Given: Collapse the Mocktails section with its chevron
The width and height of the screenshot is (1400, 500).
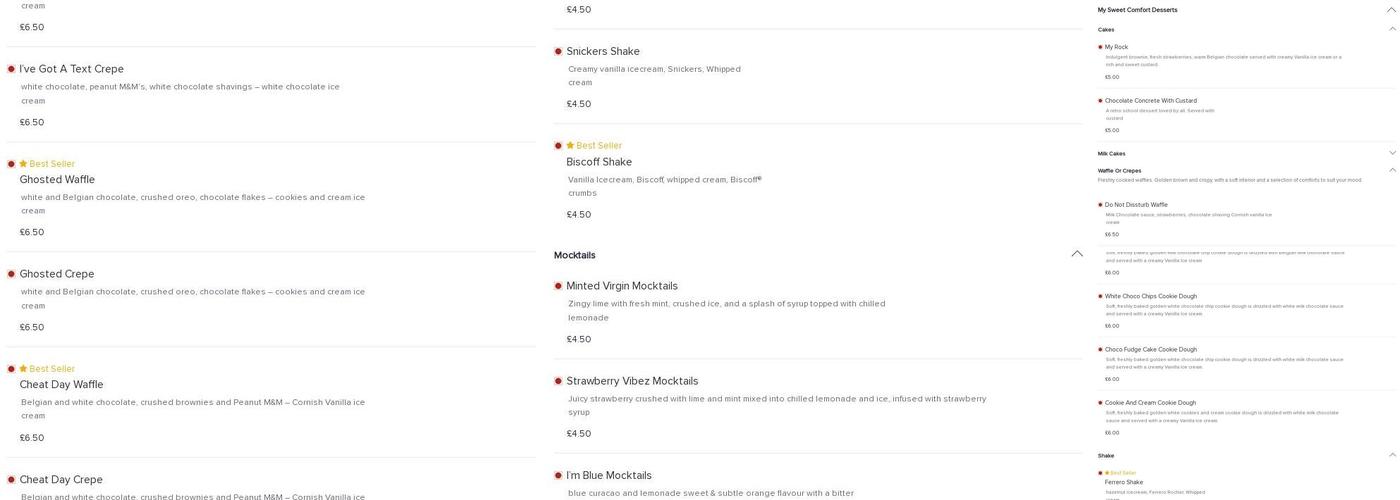Looking at the screenshot, I should coord(1077,254).
